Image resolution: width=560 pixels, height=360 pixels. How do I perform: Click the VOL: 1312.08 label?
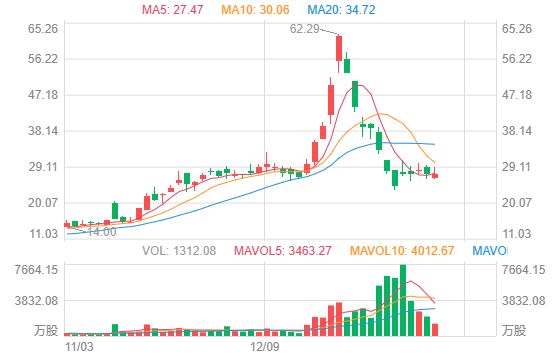tap(179, 251)
